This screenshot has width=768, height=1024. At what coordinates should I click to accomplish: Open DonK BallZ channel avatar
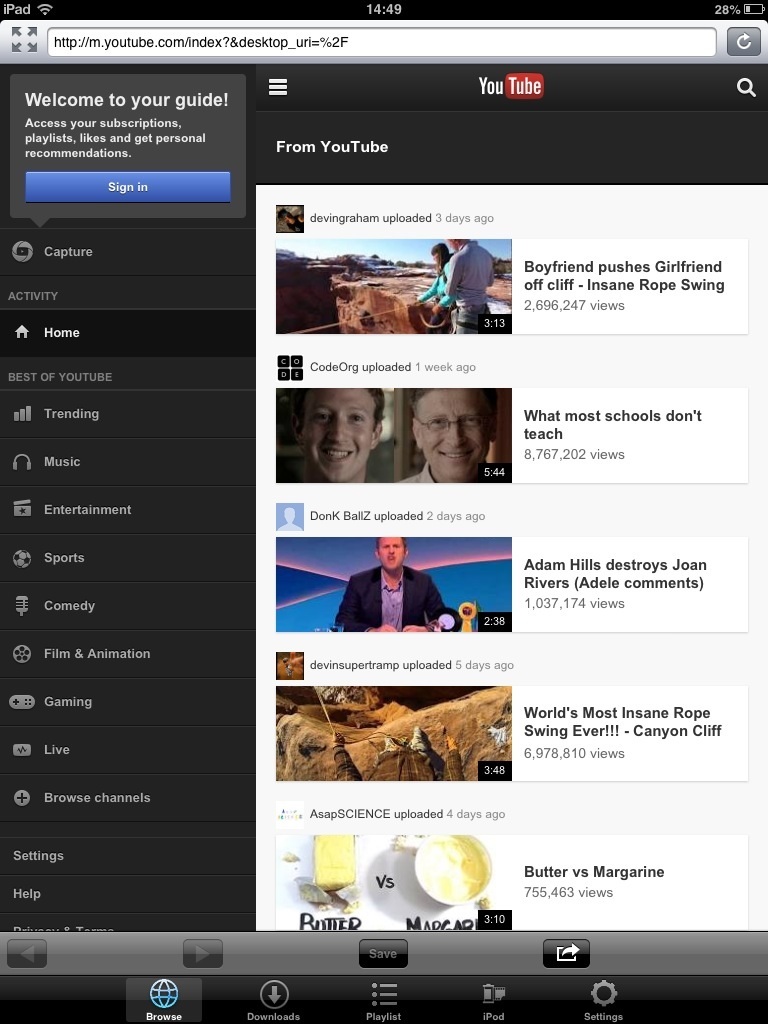coord(290,517)
